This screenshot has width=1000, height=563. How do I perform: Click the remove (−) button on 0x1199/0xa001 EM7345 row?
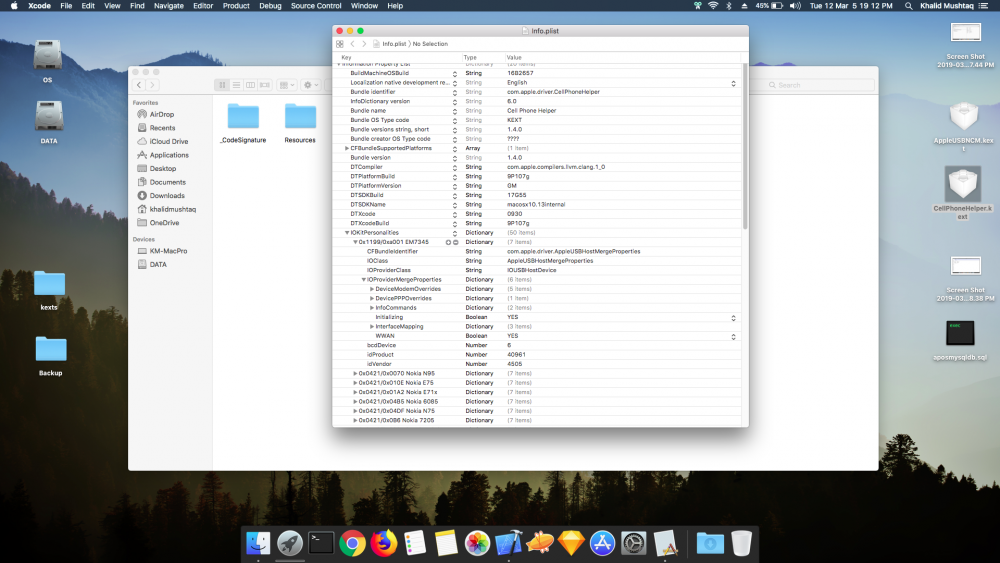pos(455,242)
